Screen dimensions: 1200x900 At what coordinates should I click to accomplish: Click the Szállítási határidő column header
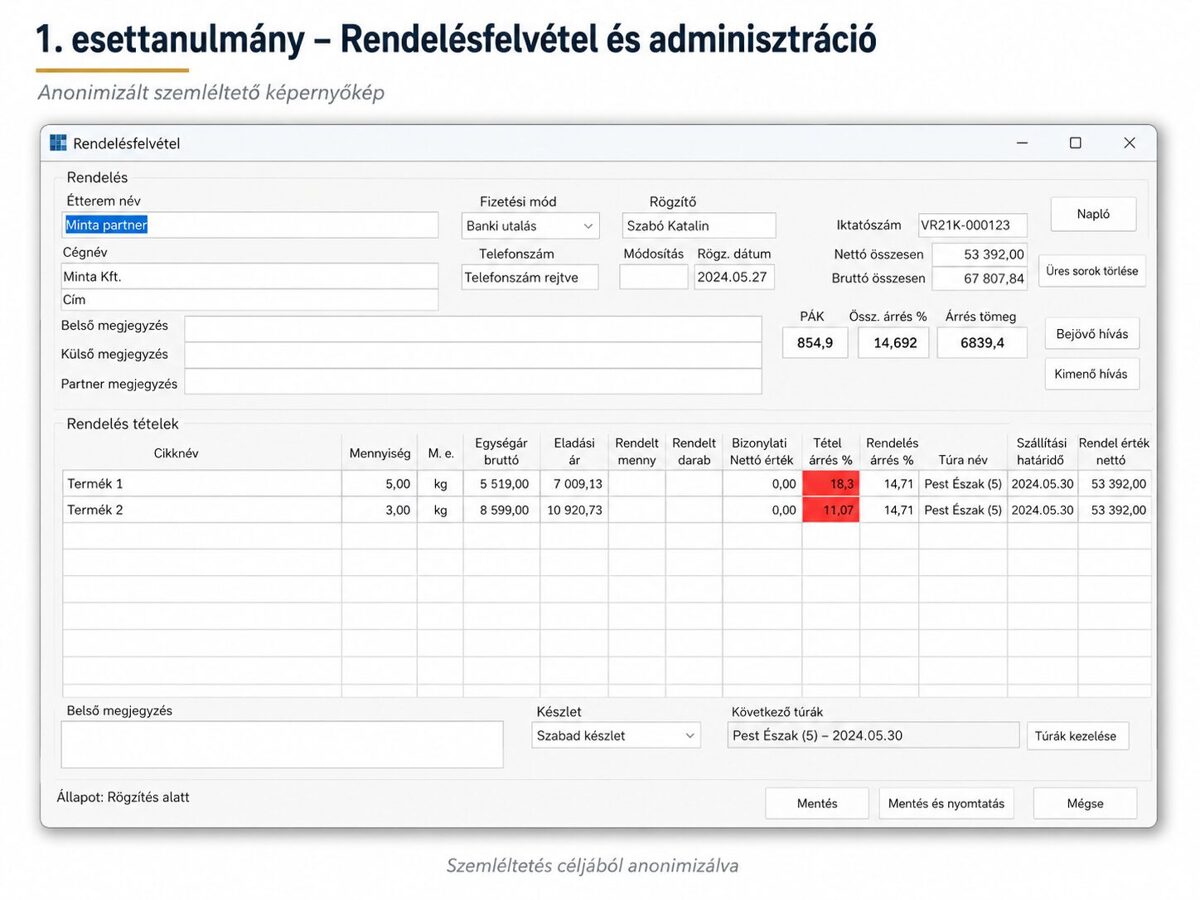pyautogui.click(x=1042, y=452)
